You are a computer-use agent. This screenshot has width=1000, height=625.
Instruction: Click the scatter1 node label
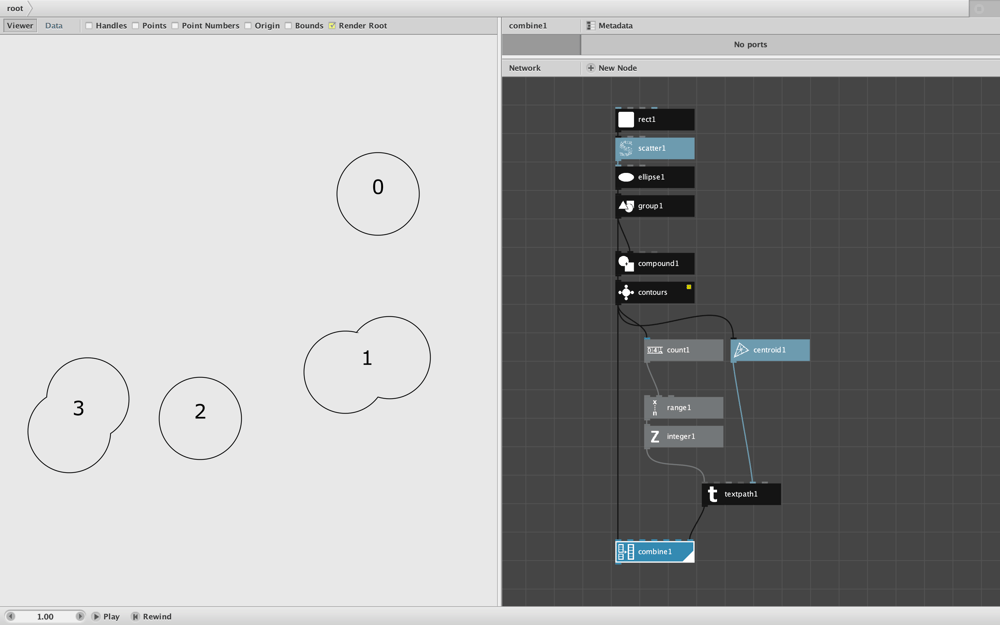tap(652, 148)
